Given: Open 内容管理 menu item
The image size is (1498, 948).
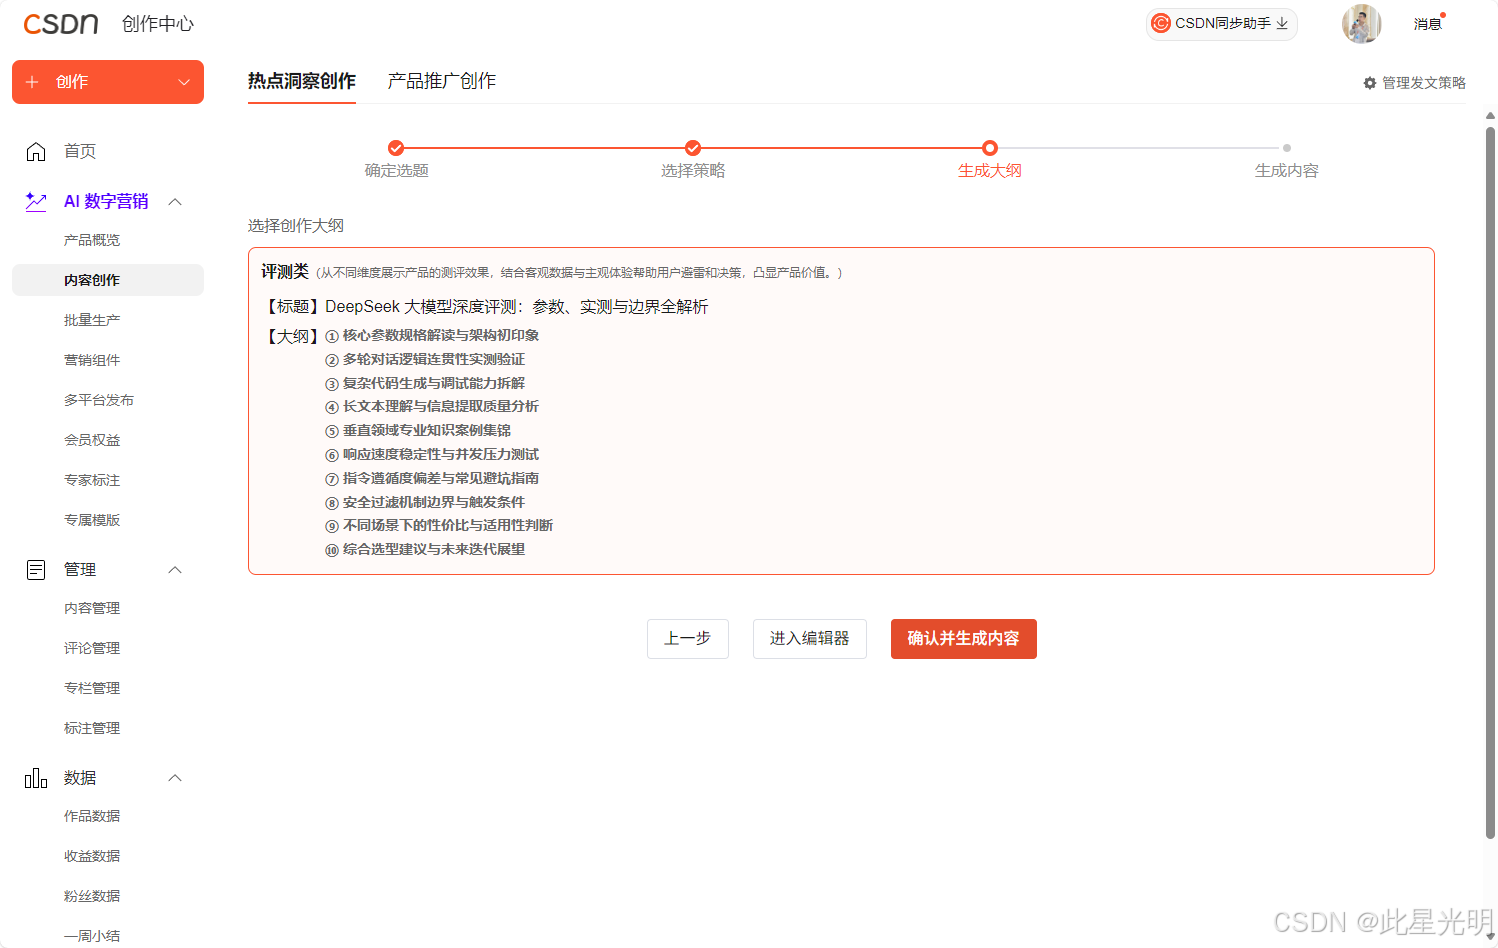Looking at the screenshot, I should click(92, 608).
